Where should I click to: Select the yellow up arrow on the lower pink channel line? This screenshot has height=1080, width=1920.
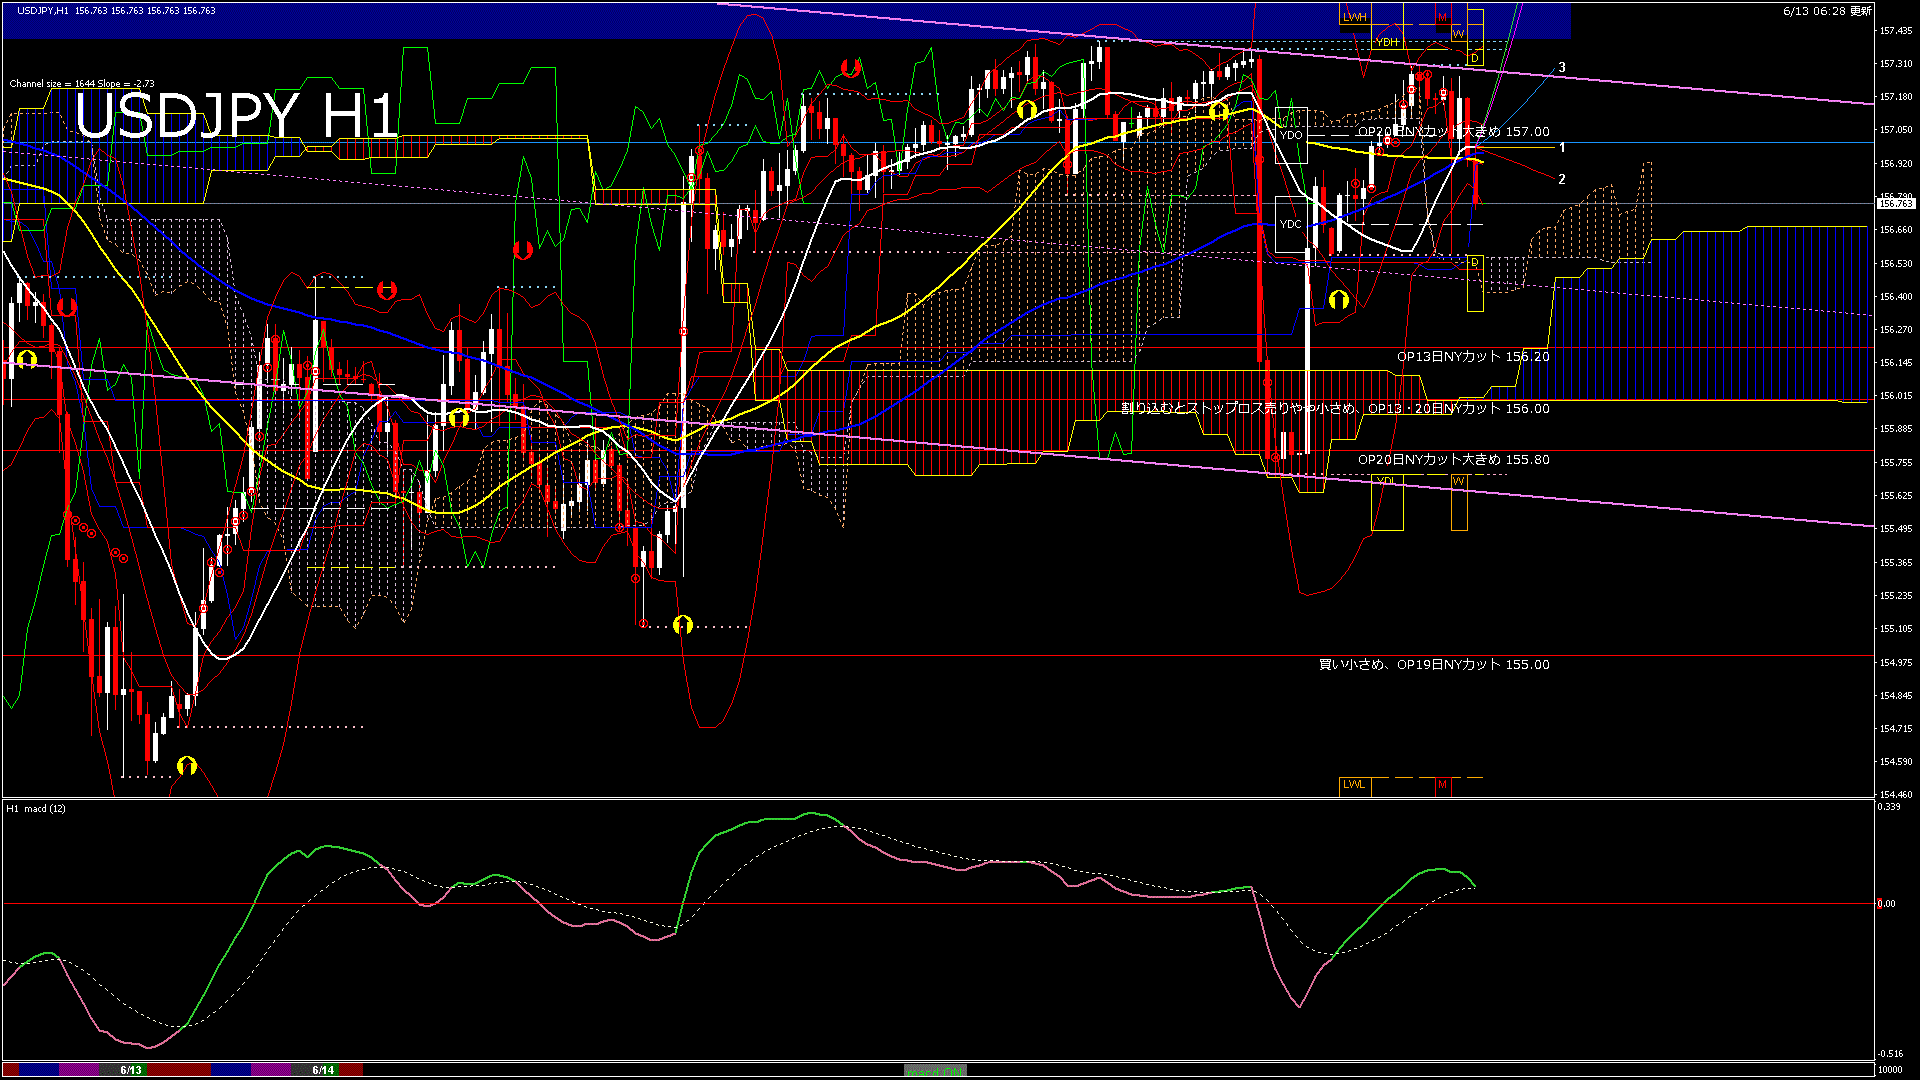point(459,418)
